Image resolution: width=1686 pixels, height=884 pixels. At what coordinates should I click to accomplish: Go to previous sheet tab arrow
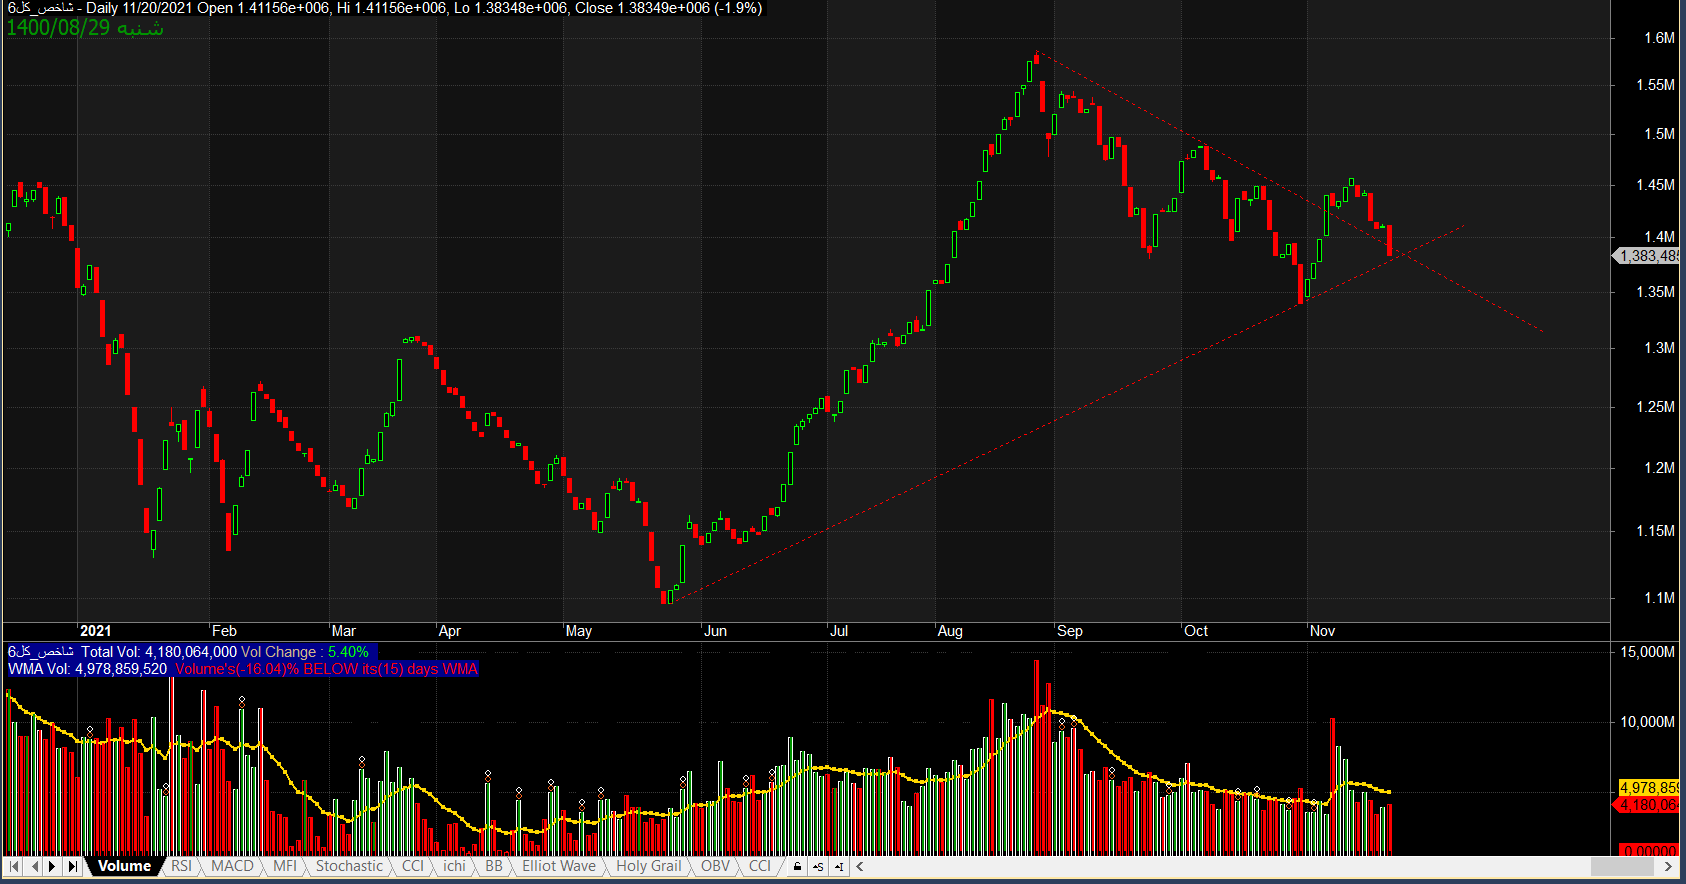[35, 866]
